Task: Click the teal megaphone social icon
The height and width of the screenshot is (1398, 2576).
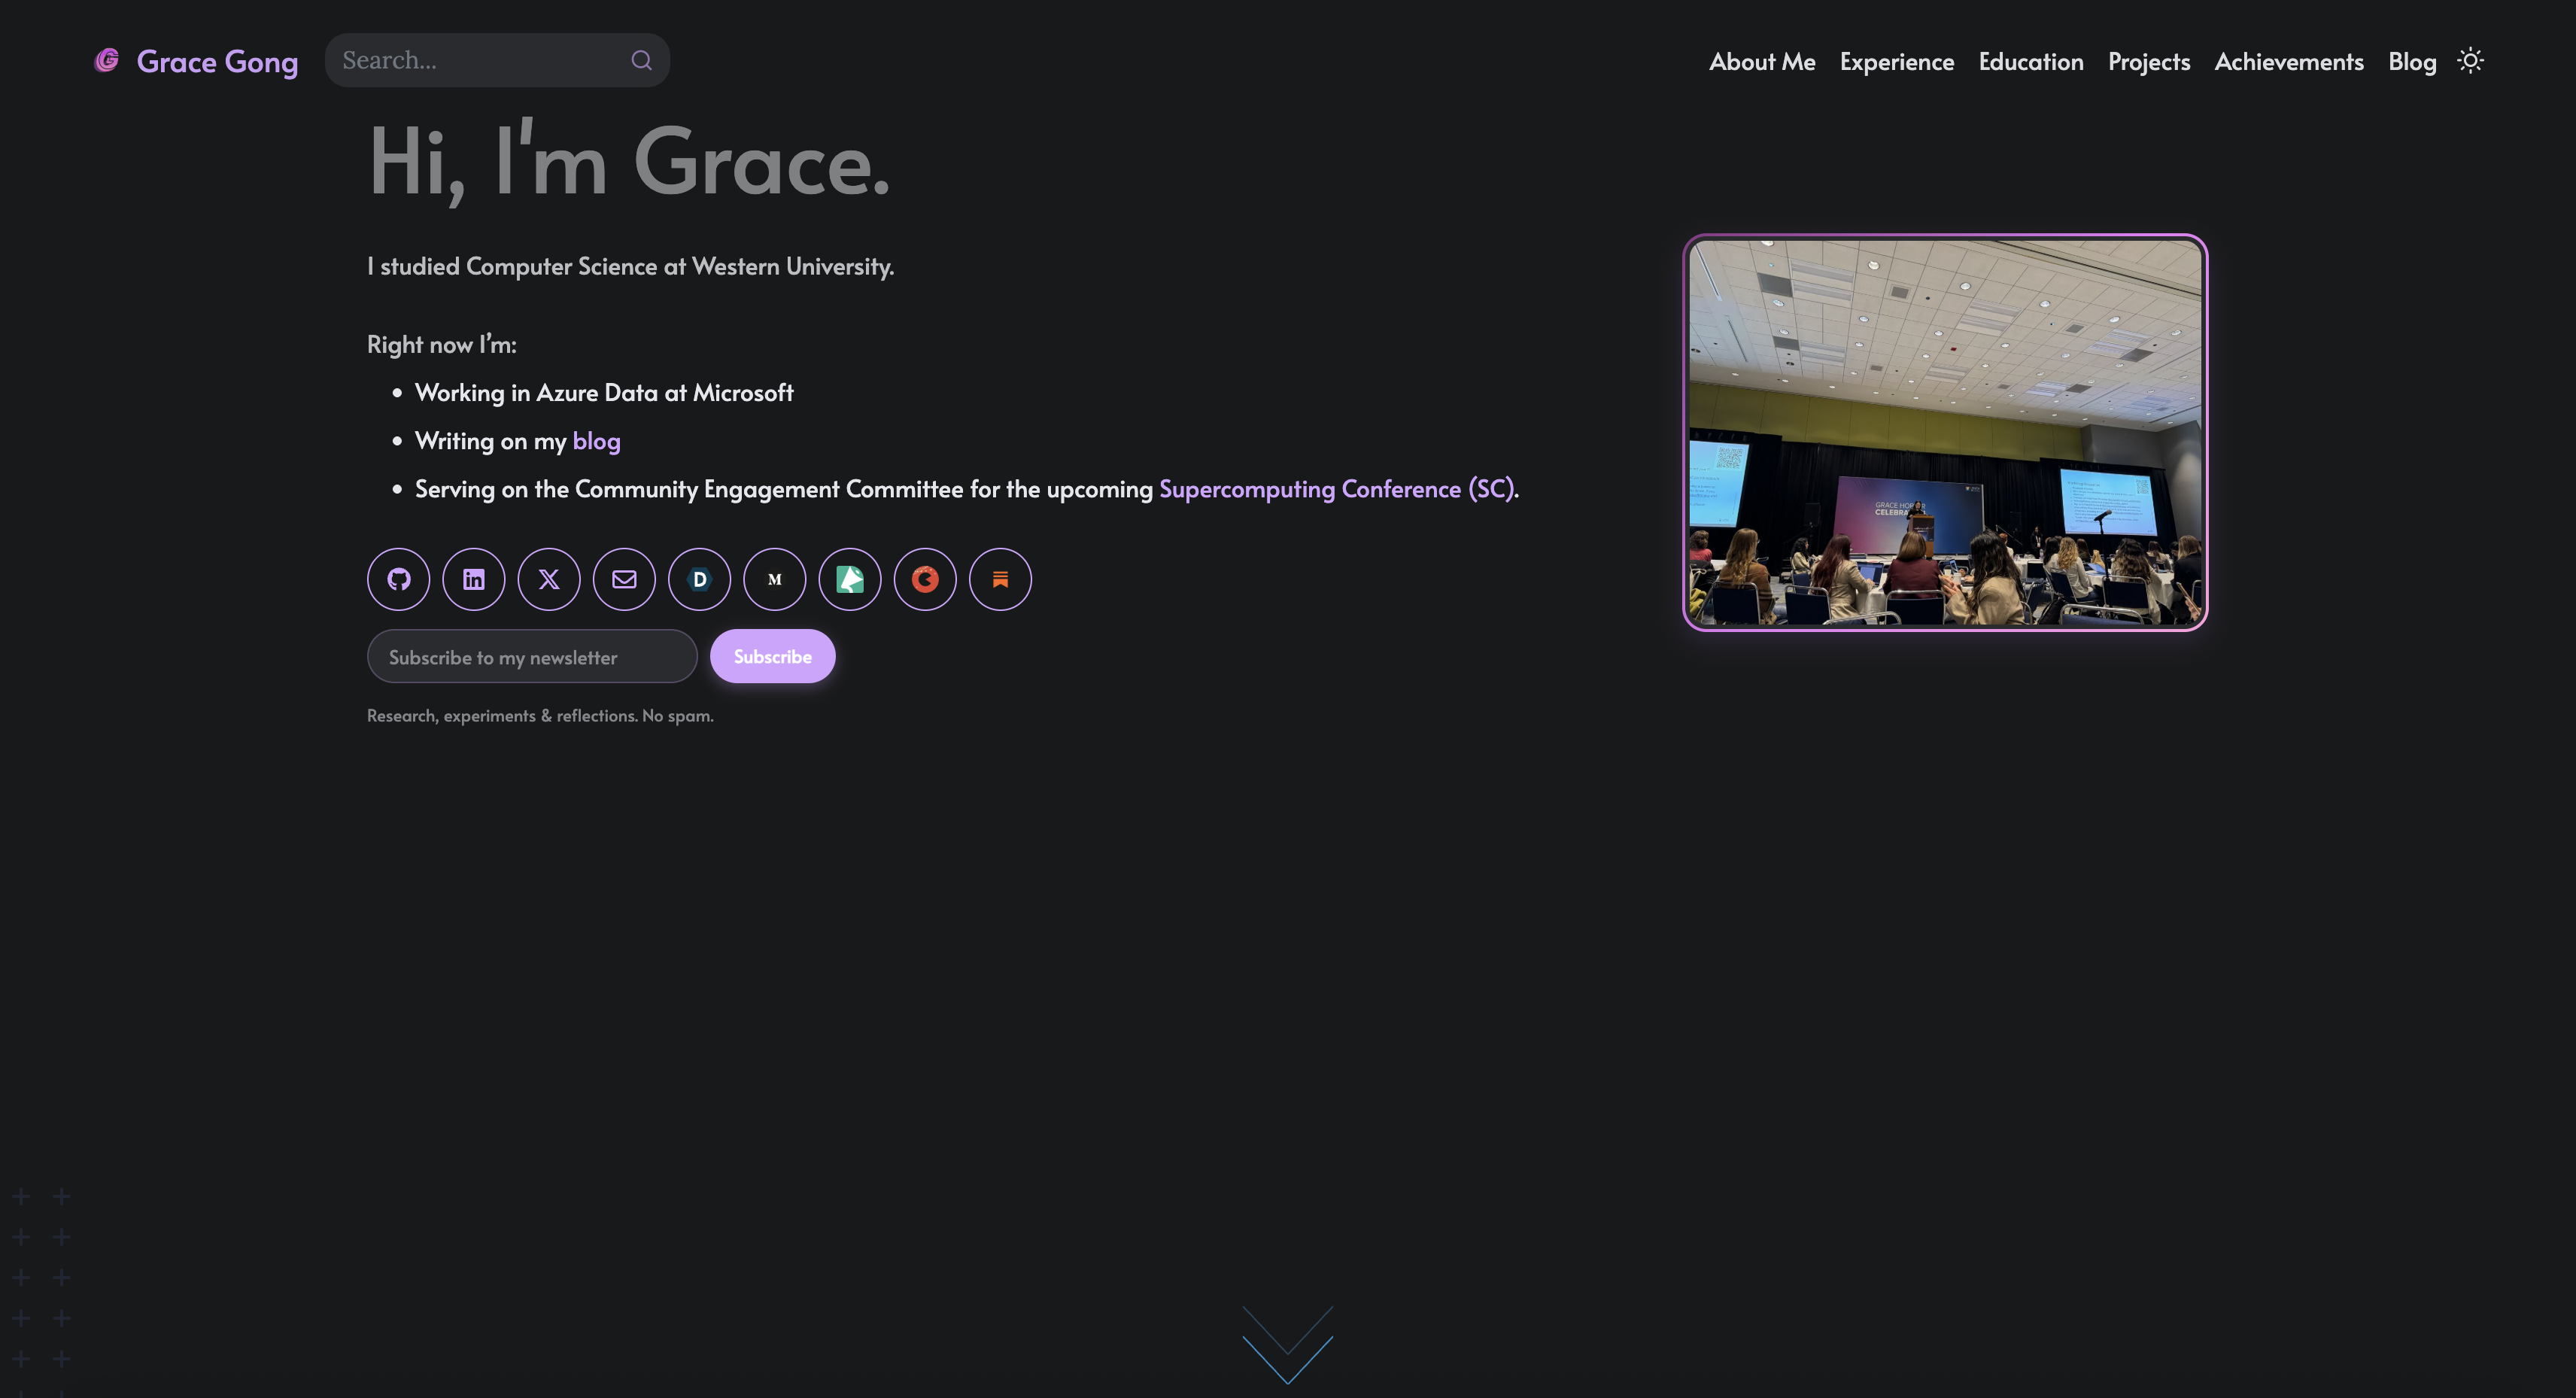Action: 850,579
